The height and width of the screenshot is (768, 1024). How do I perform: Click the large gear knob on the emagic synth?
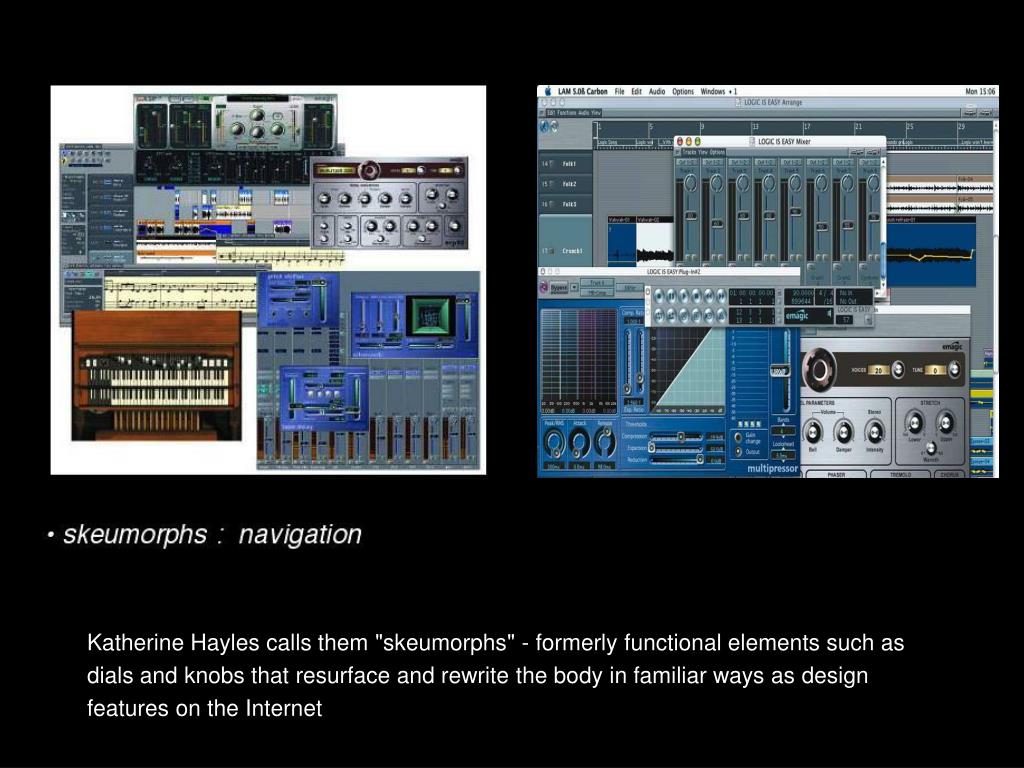[x=819, y=369]
